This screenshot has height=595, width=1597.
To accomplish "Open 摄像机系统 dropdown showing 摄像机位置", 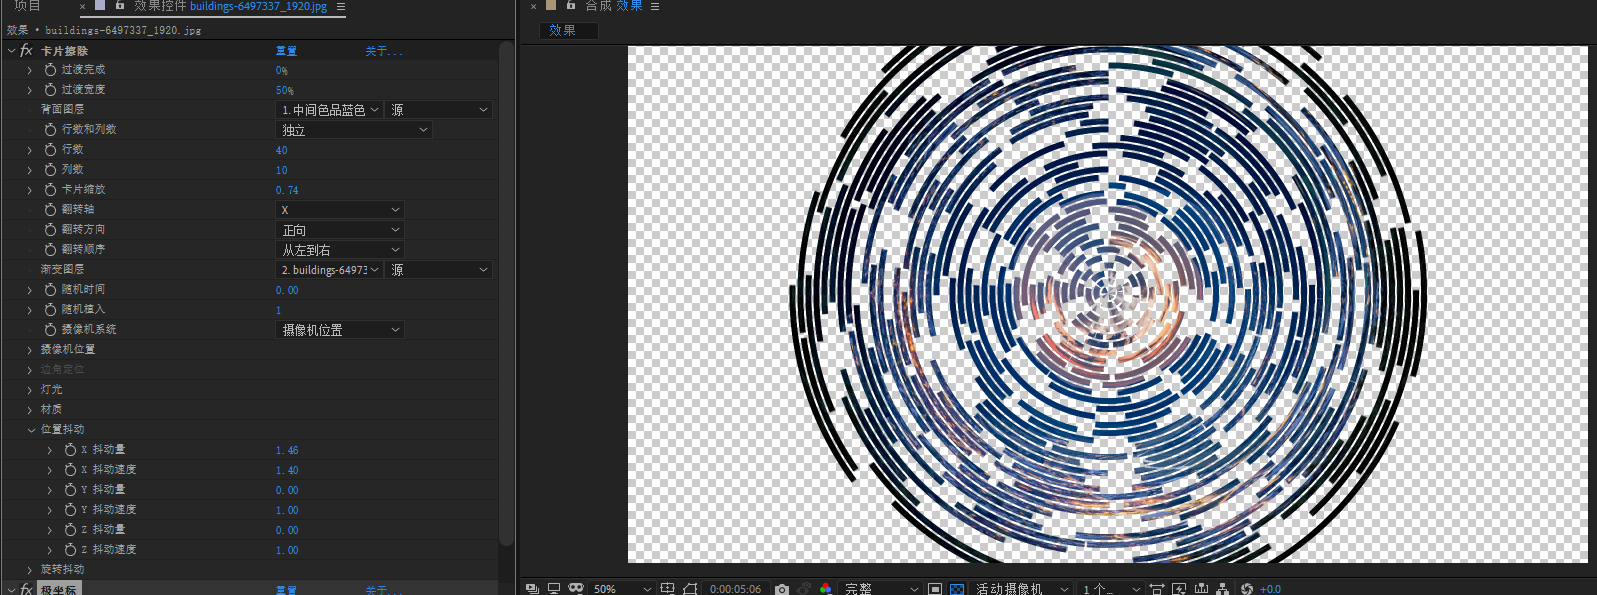I will pyautogui.click(x=339, y=330).
